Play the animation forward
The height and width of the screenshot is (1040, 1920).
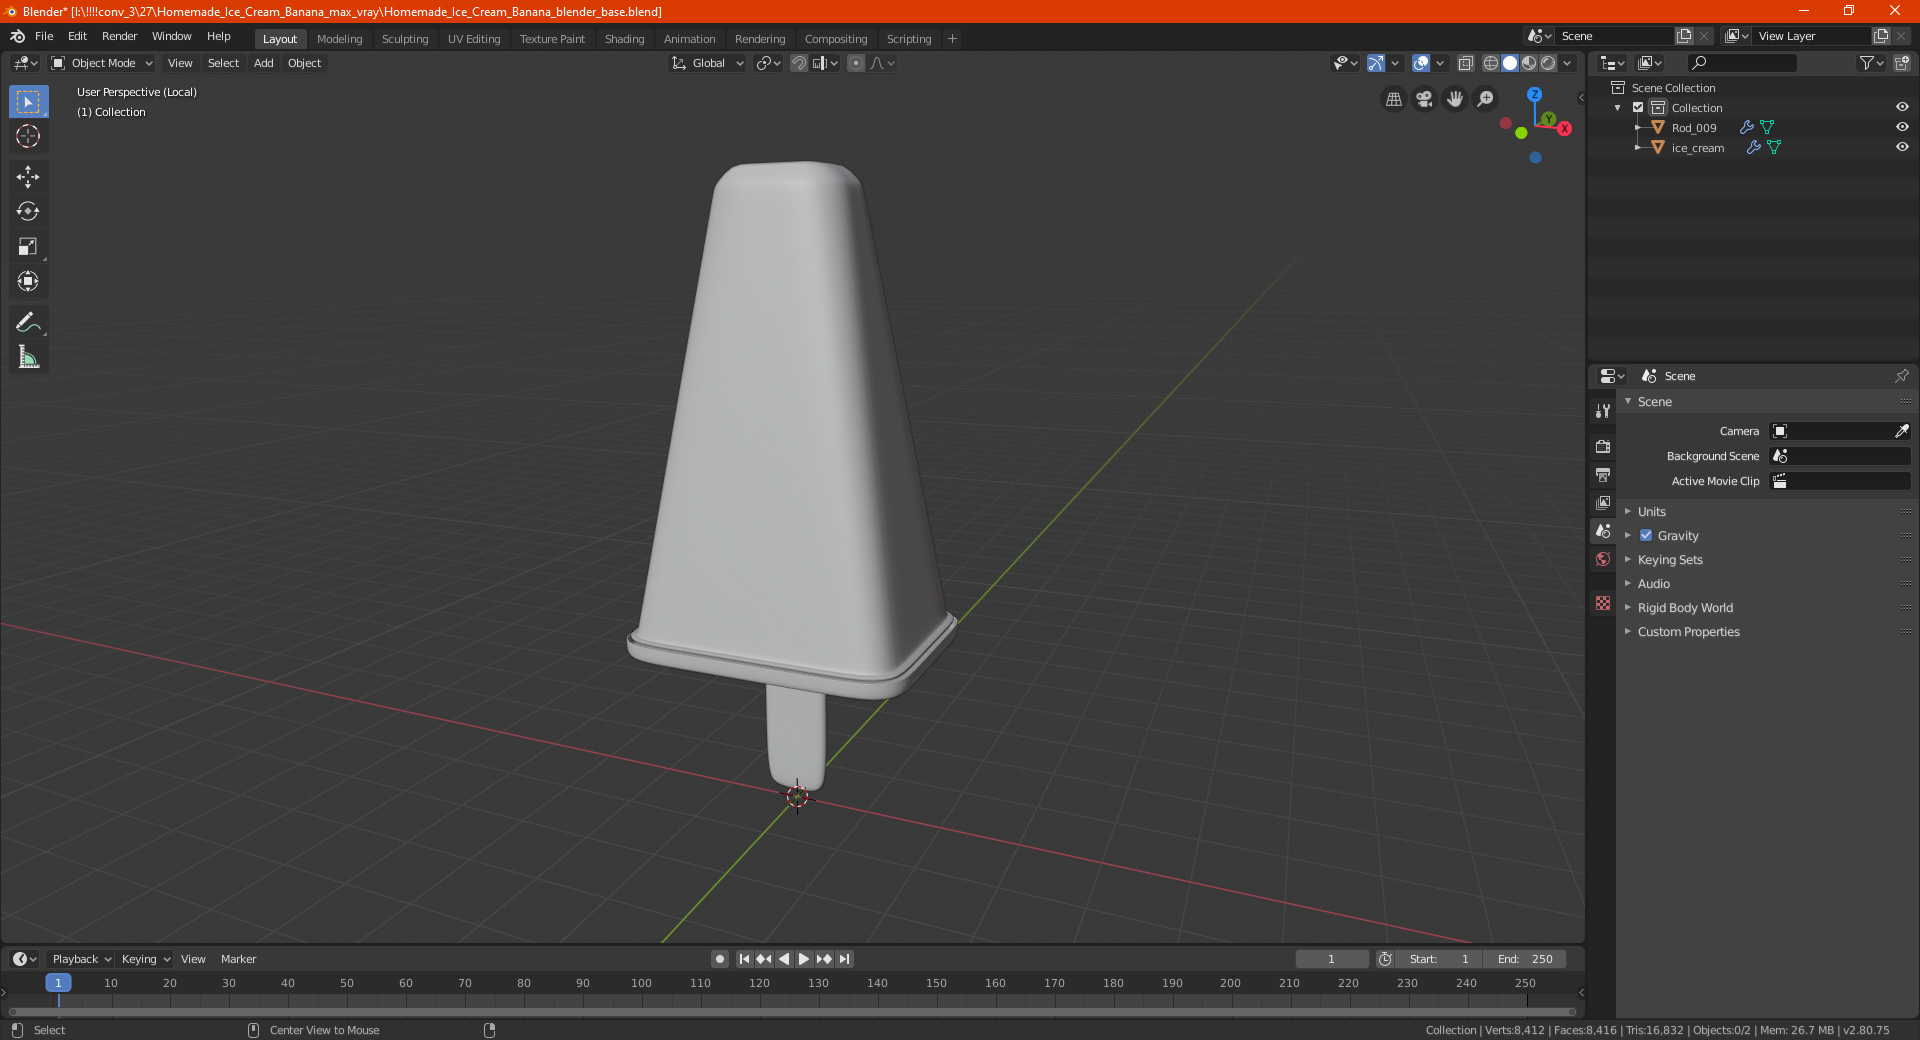(803, 959)
